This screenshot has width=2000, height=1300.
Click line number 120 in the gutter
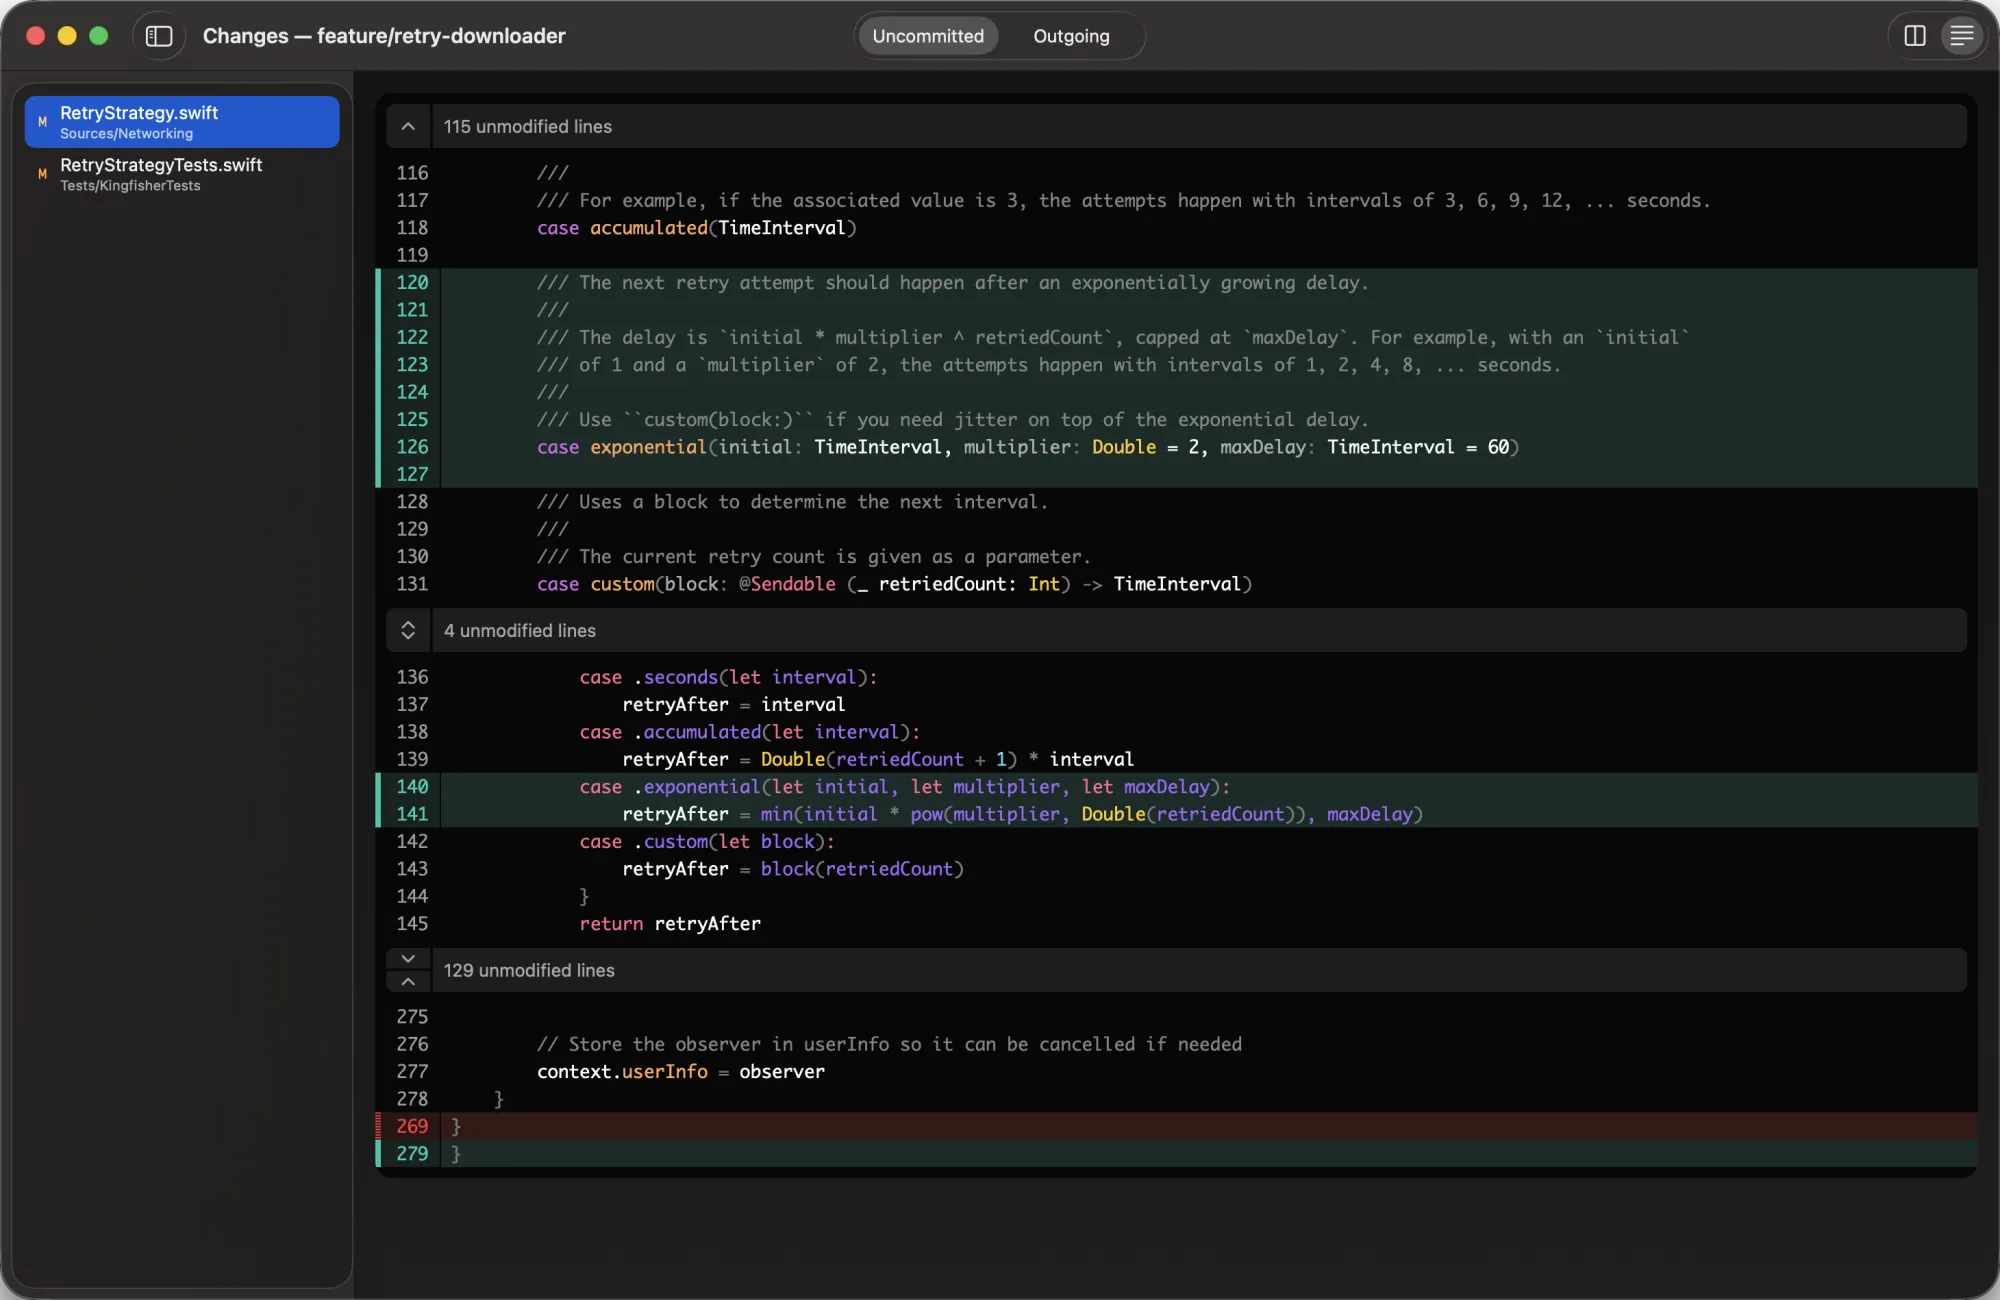(x=412, y=283)
